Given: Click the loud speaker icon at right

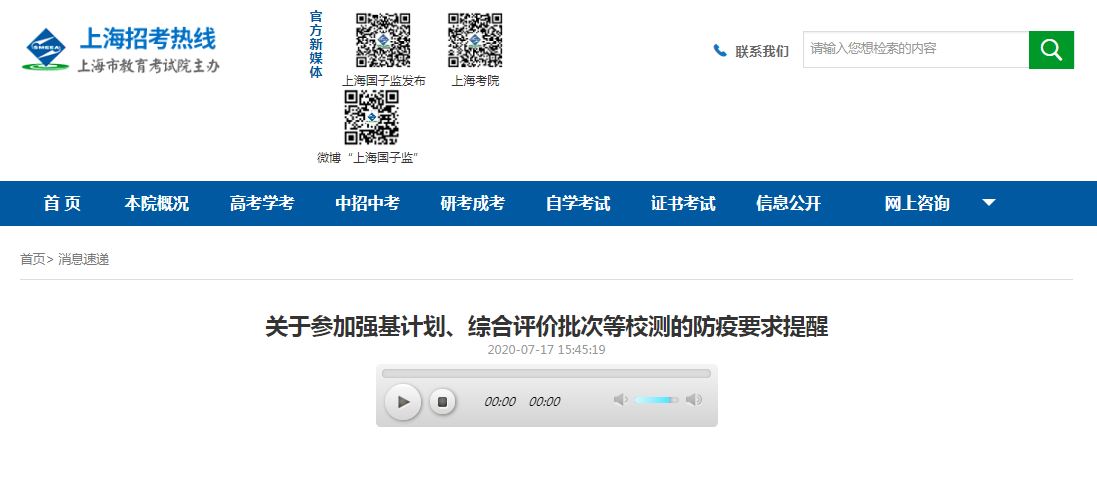Looking at the screenshot, I should 694,400.
